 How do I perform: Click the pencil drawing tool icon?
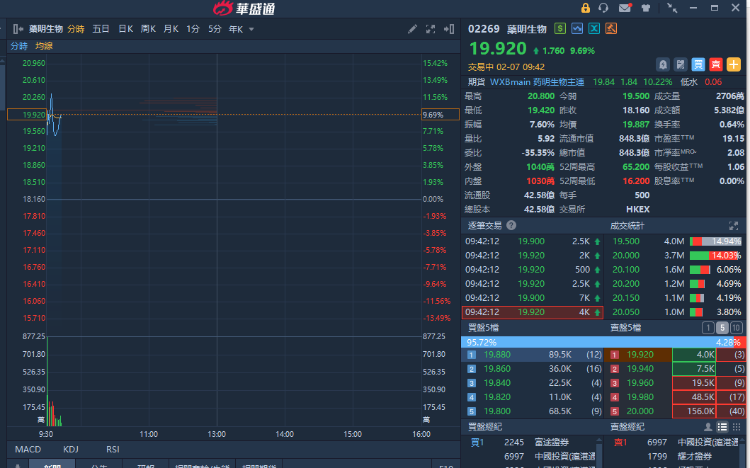(412, 29)
